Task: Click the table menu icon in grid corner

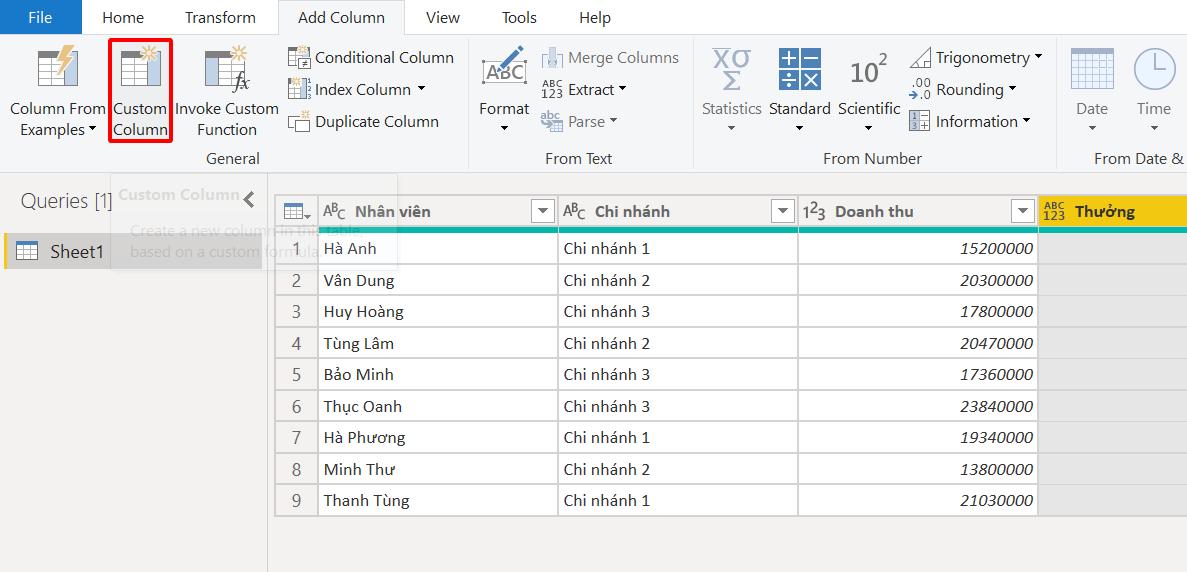Action: pos(296,212)
